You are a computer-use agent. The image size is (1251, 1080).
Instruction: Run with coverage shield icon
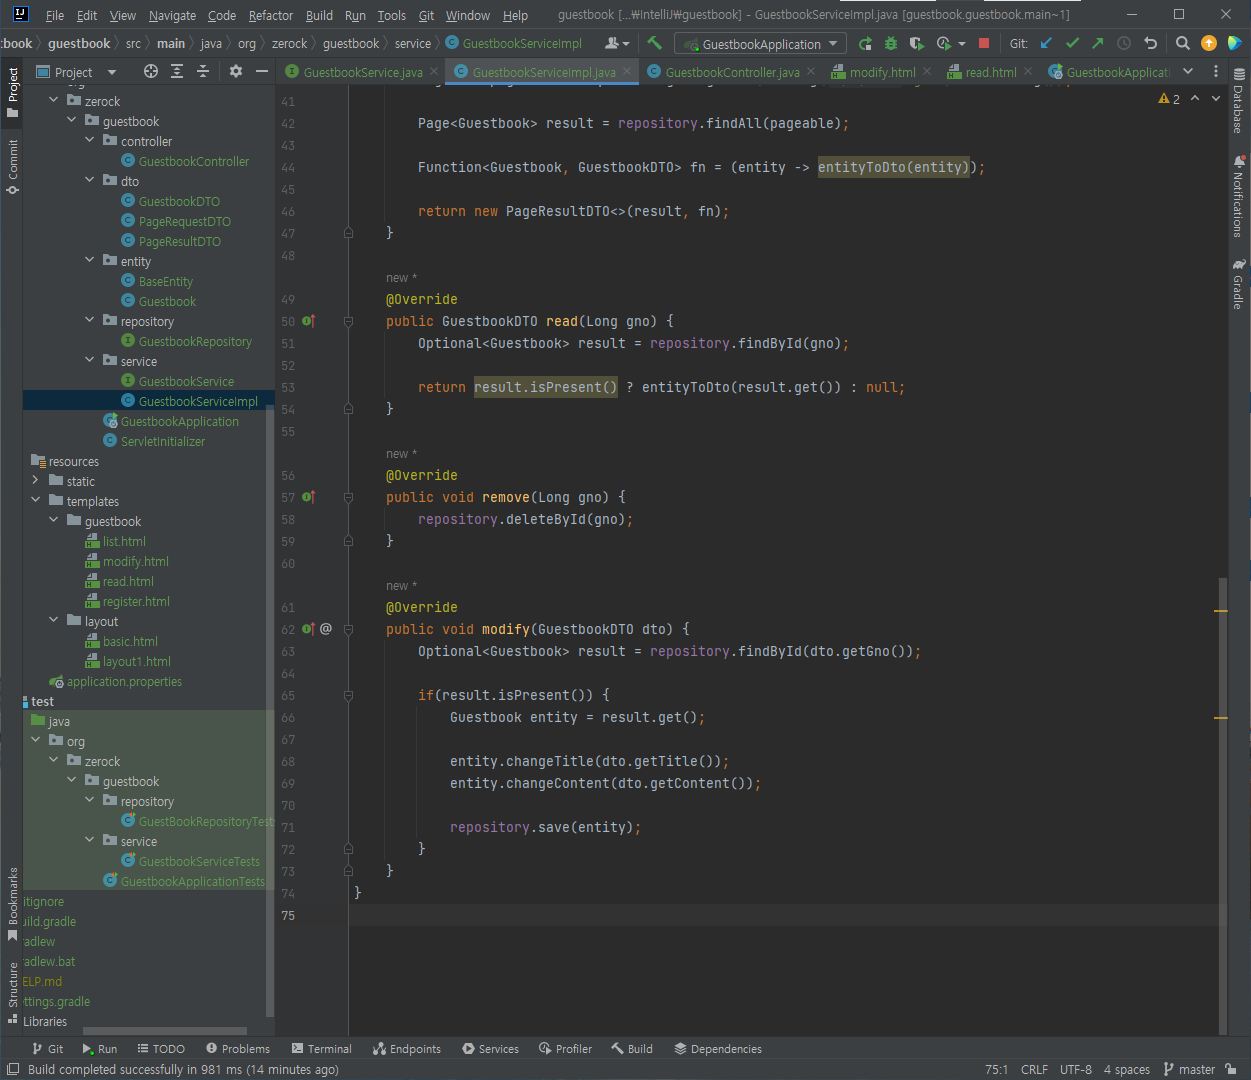(916, 43)
